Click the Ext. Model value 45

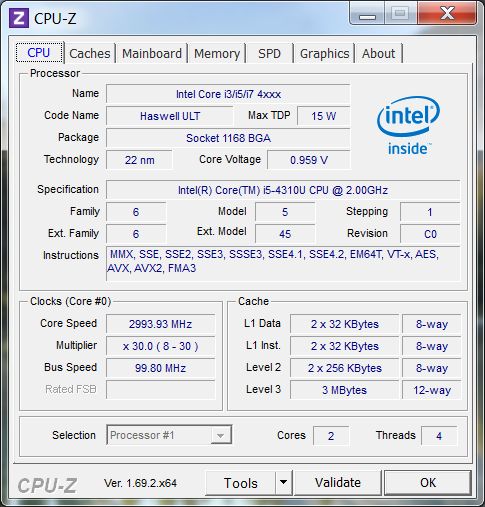tap(285, 234)
